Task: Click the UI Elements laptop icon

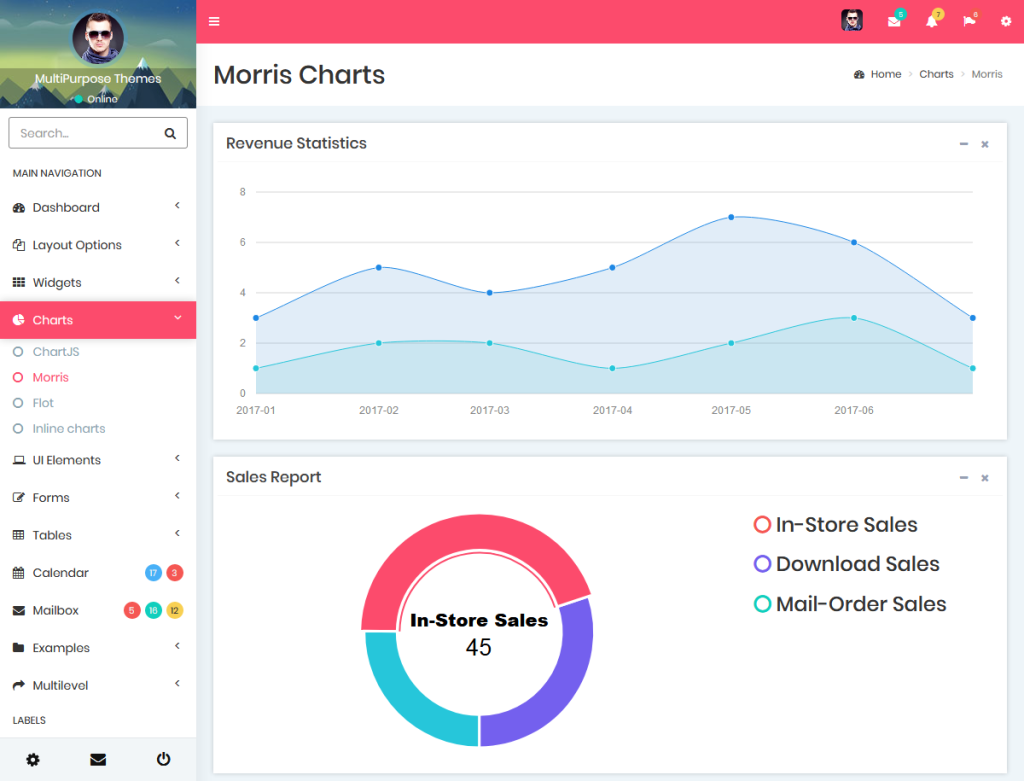Action: tap(19, 460)
